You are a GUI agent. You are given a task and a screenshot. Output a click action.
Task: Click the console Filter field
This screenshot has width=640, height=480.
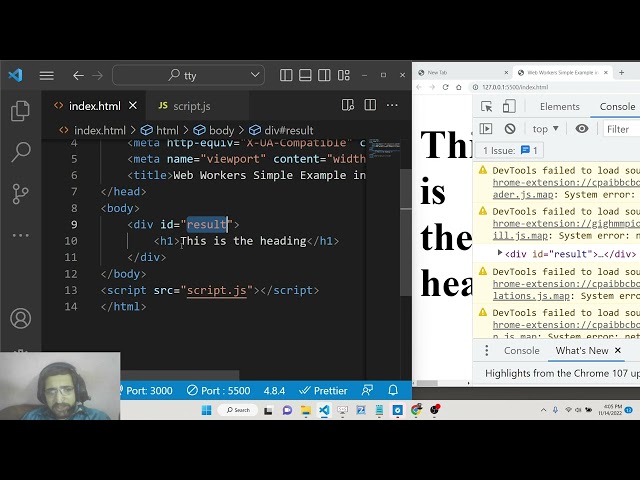[622, 129]
